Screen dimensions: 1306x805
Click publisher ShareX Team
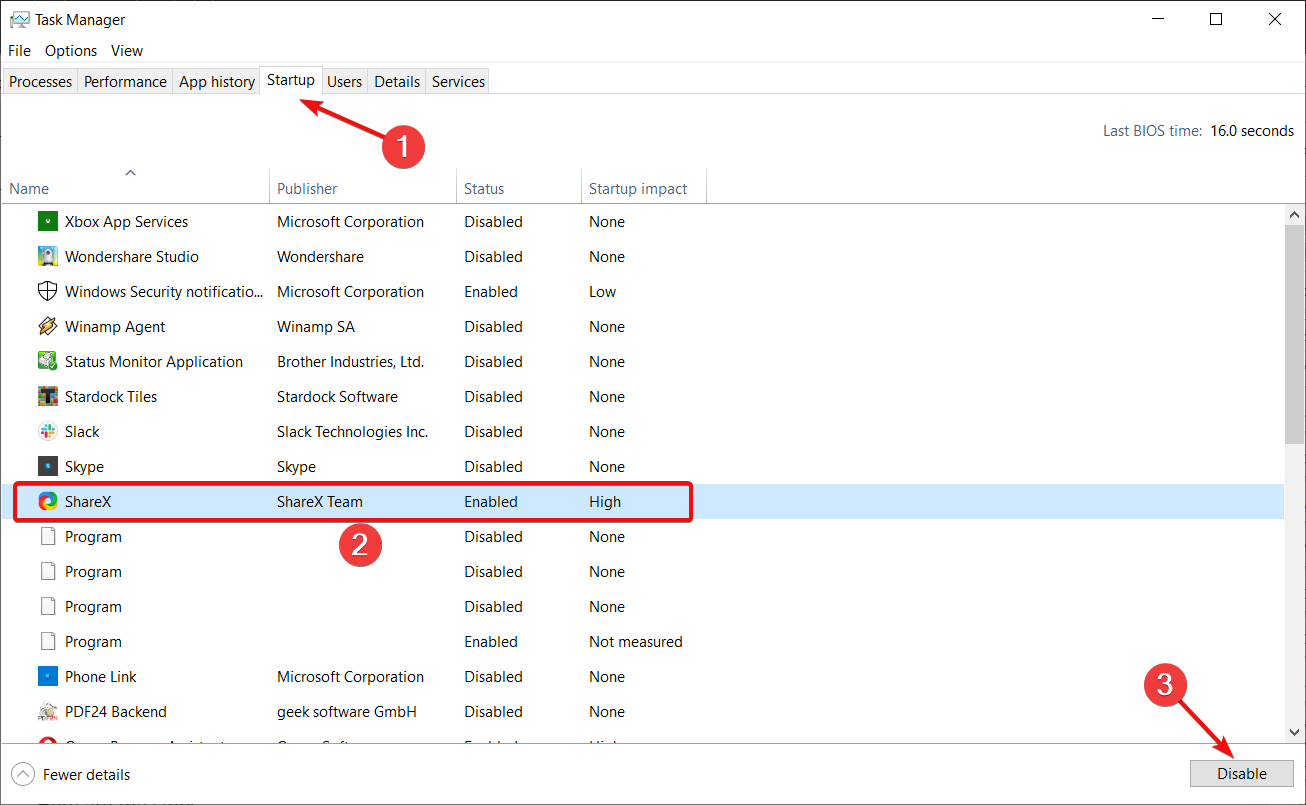[320, 502]
